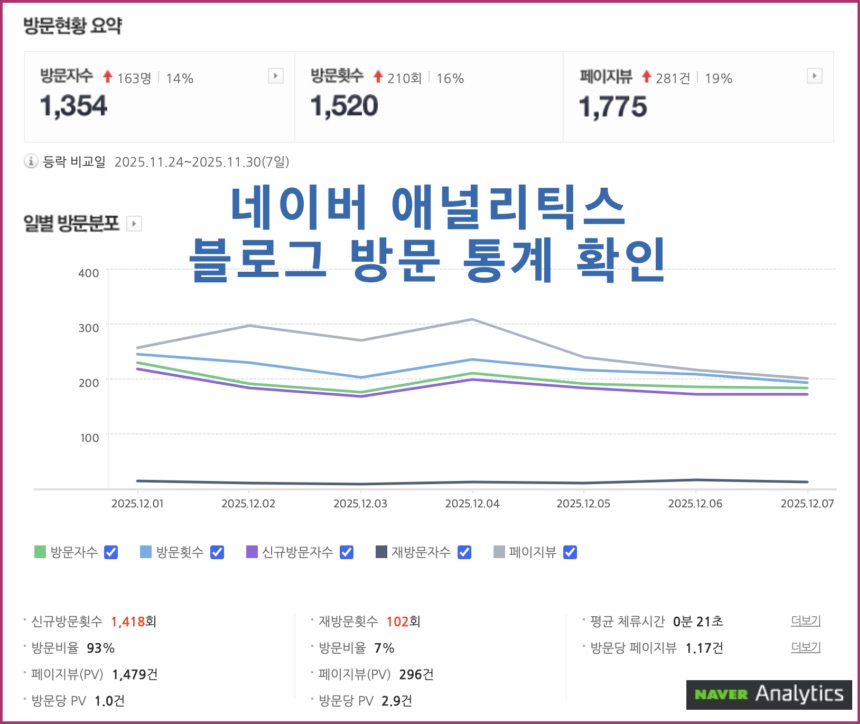Expand the 일별 방문분포 section arrow

135,224
